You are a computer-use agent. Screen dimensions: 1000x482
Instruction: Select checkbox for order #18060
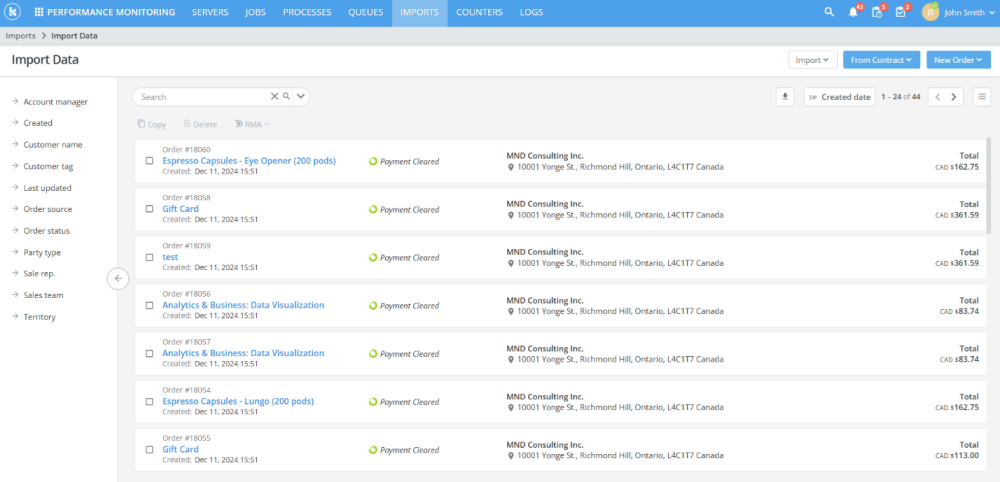(x=149, y=161)
